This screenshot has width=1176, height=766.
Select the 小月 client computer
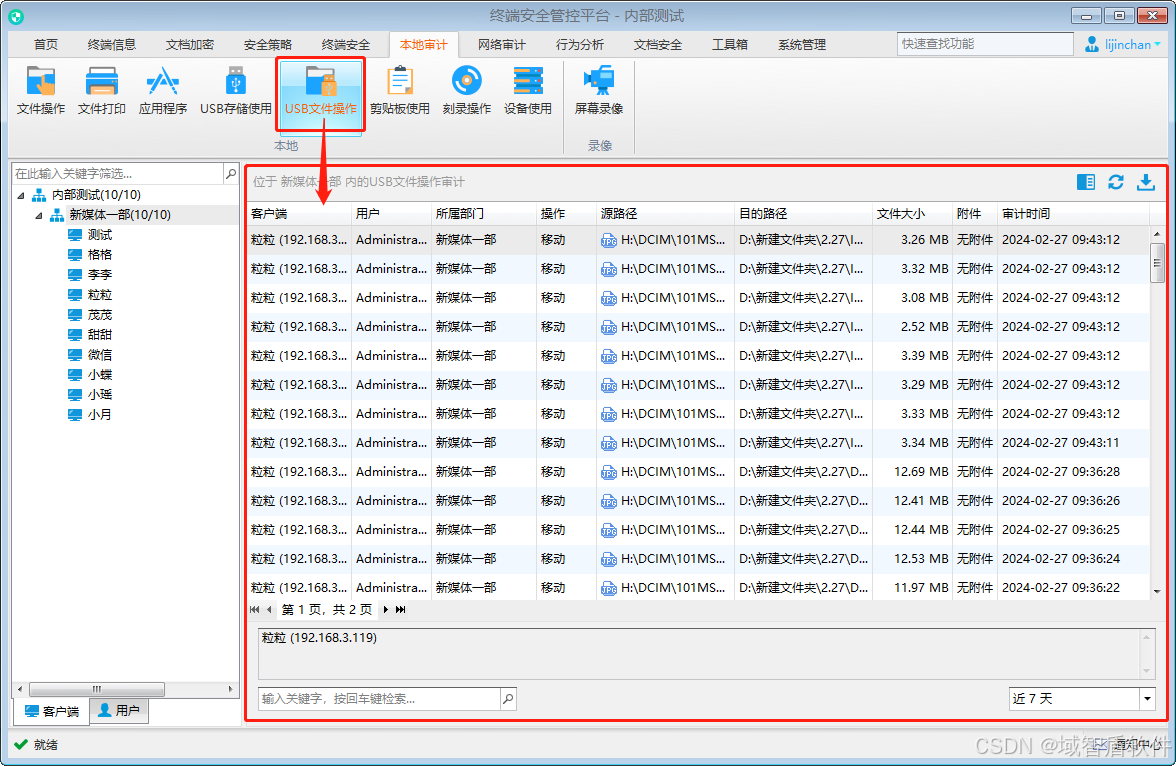click(x=90, y=414)
